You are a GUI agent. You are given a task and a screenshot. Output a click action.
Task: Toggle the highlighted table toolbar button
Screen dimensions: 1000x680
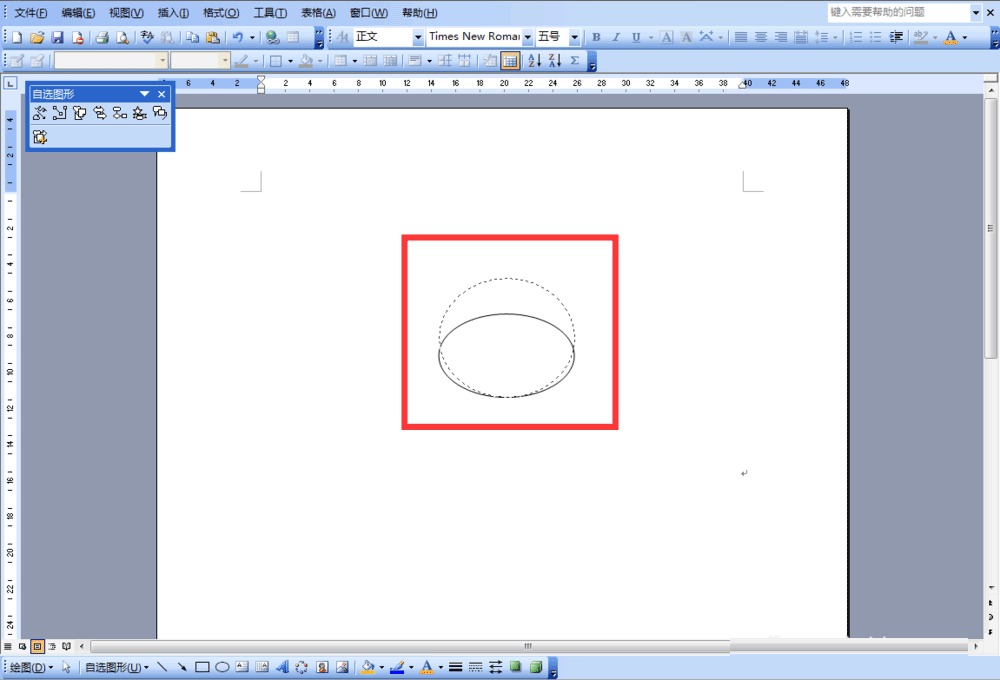click(x=510, y=61)
